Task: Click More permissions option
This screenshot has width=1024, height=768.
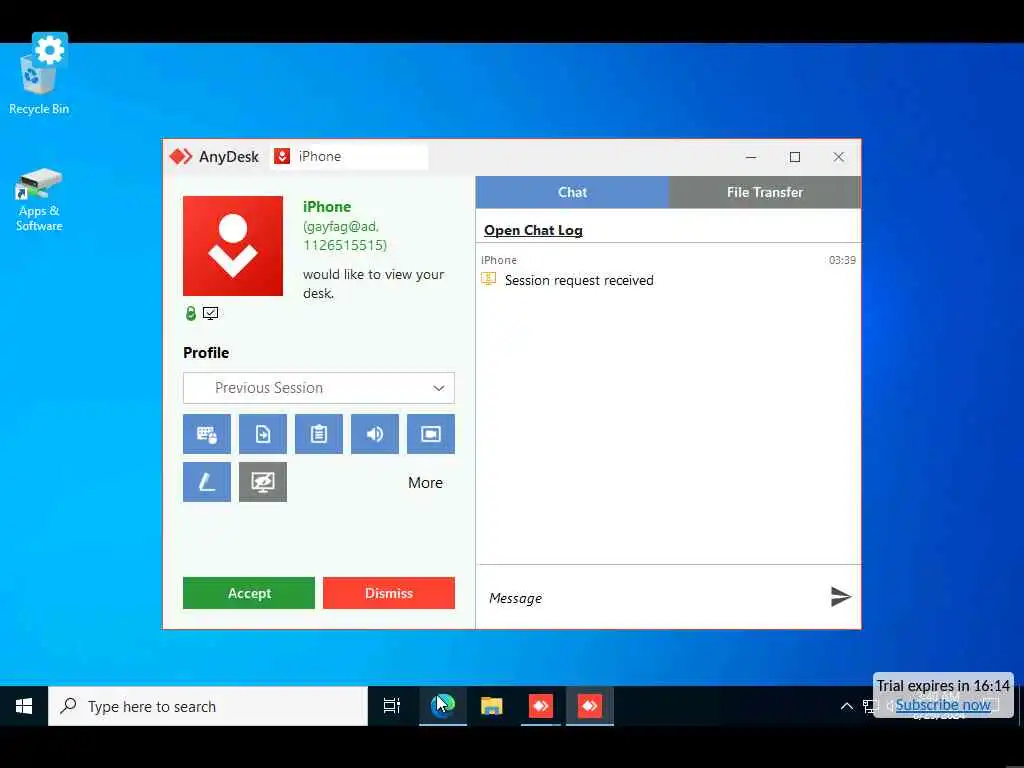Action: (425, 483)
